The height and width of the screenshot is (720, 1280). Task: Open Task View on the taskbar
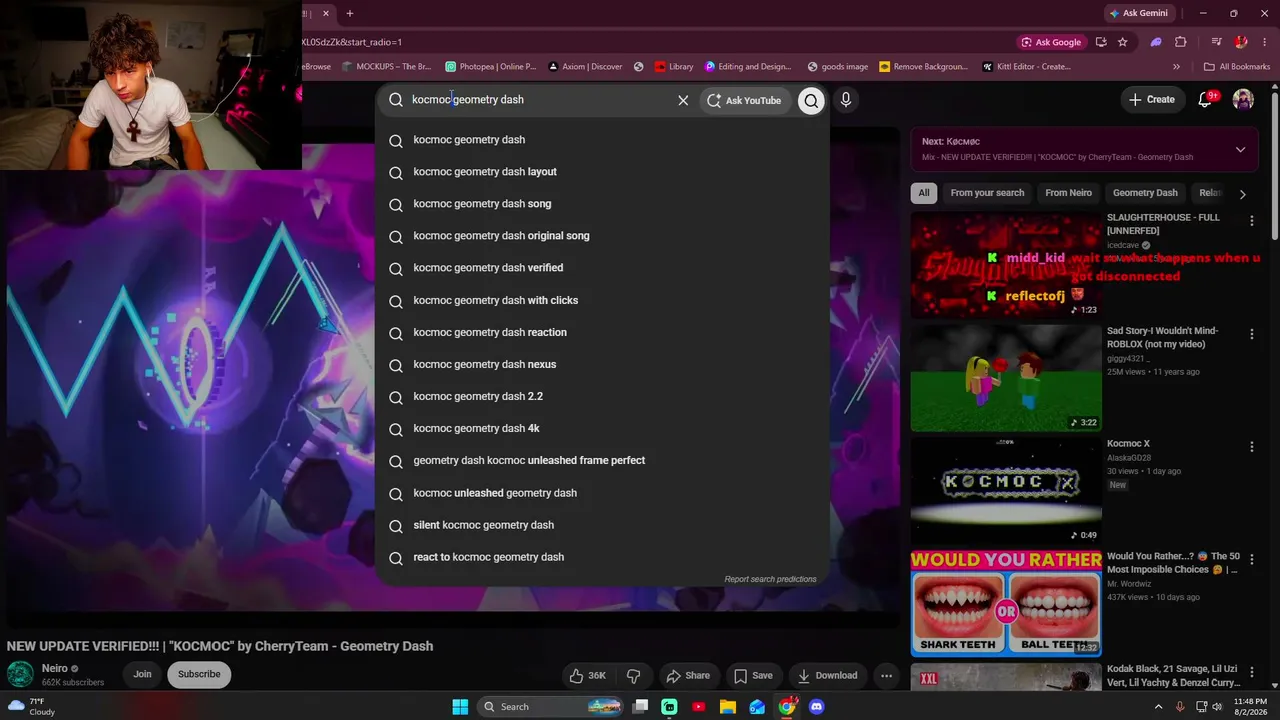641,707
